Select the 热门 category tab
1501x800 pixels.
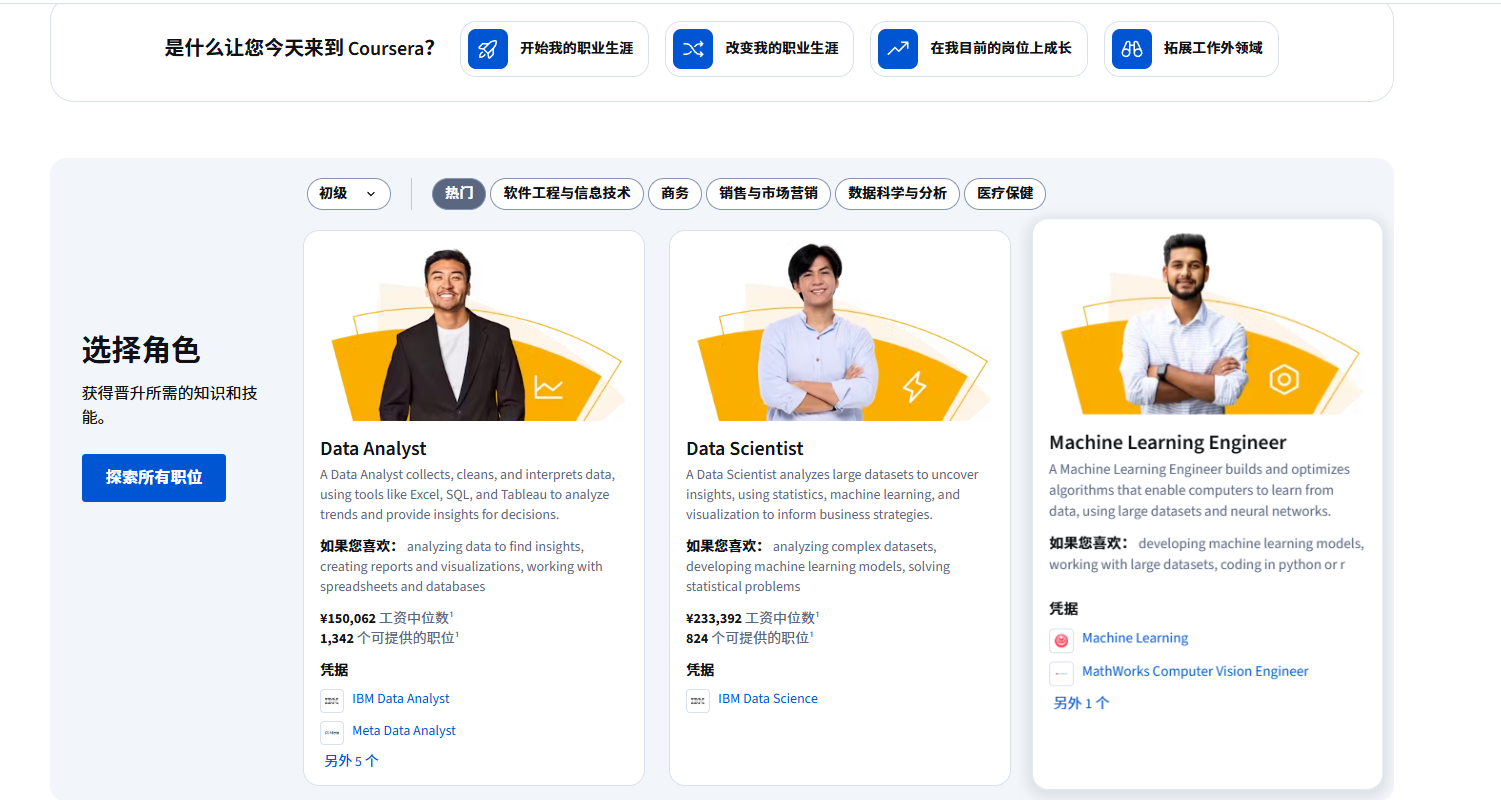[x=459, y=193]
